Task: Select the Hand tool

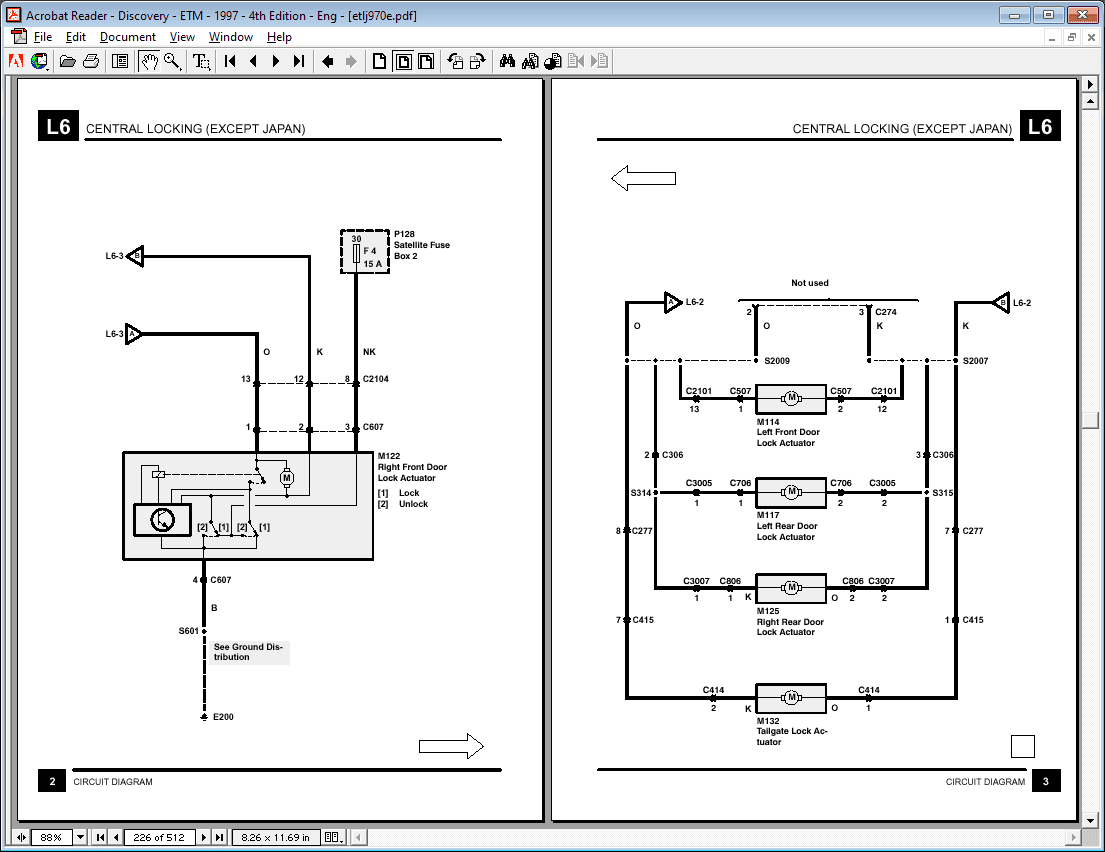Action: (149, 61)
